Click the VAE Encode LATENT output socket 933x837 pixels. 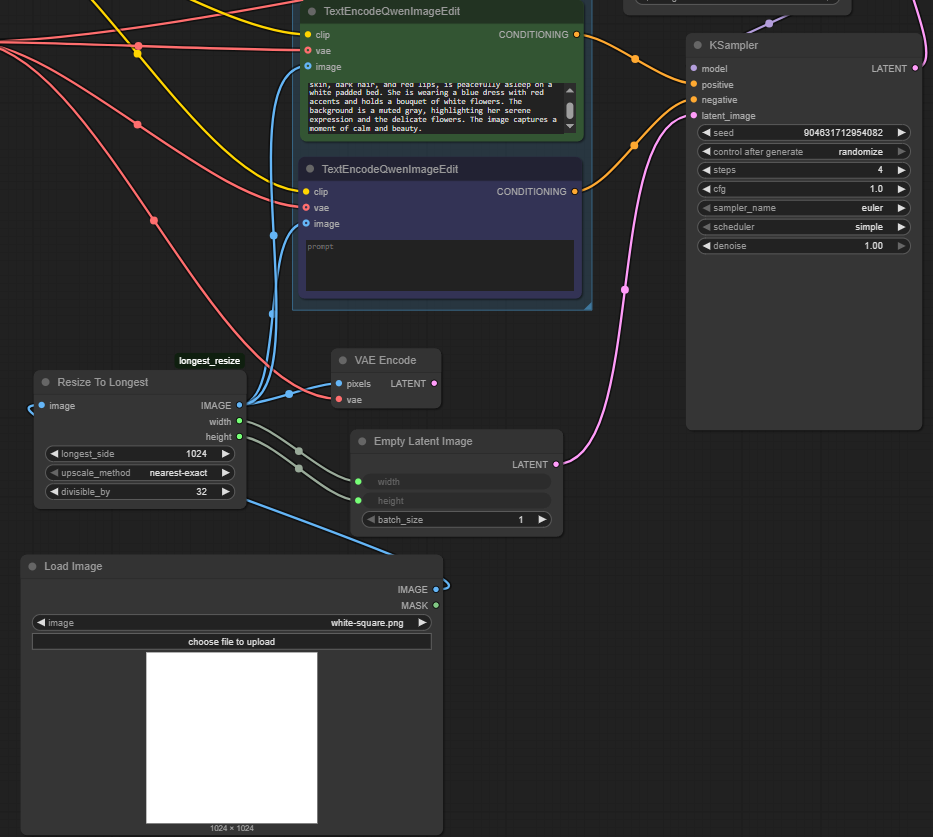[x=434, y=384]
